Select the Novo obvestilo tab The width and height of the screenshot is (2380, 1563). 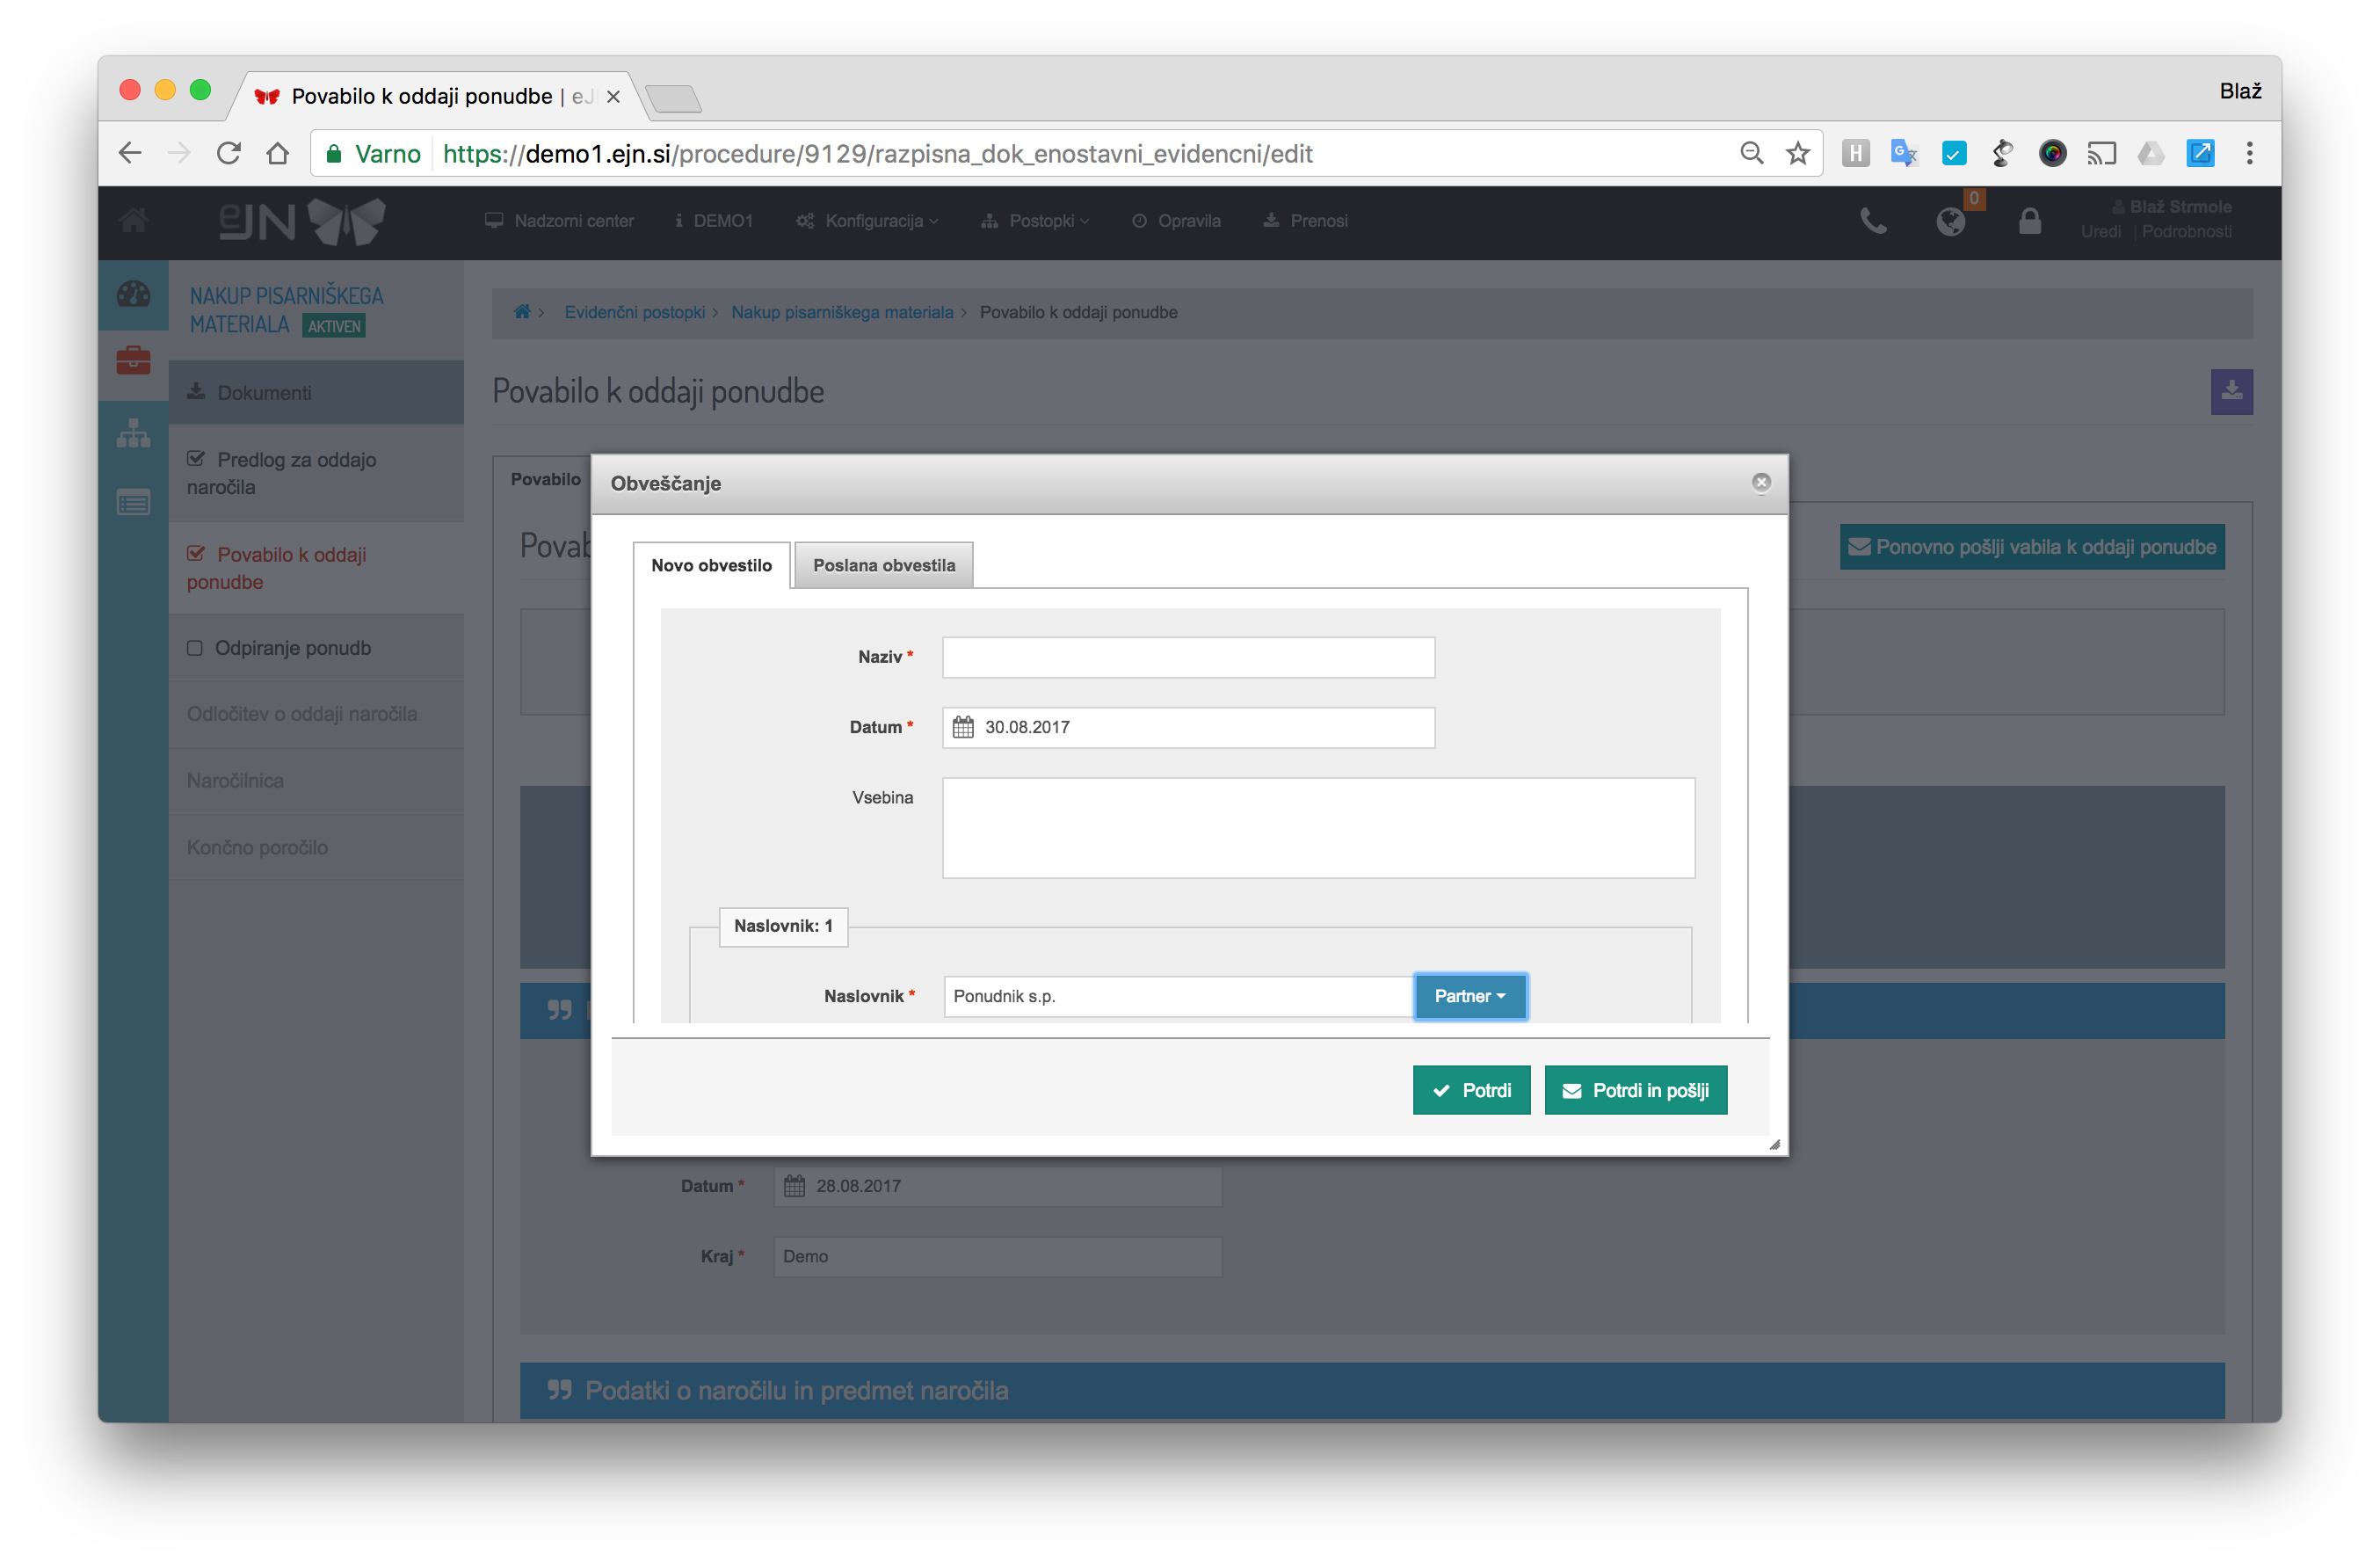[x=711, y=565]
